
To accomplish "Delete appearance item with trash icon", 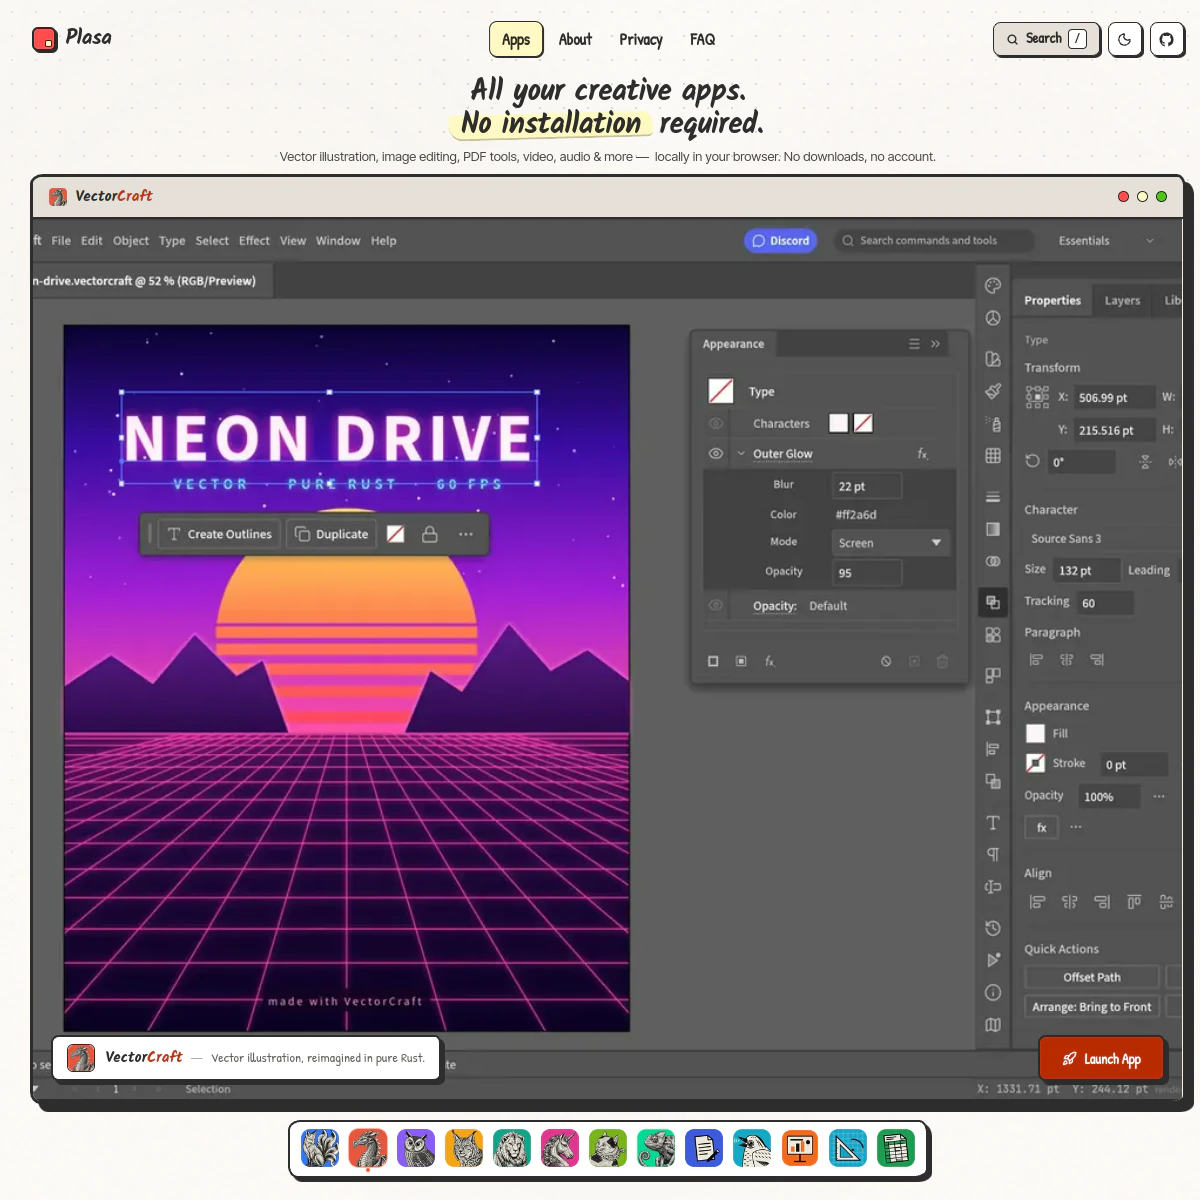I will (x=942, y=661).
